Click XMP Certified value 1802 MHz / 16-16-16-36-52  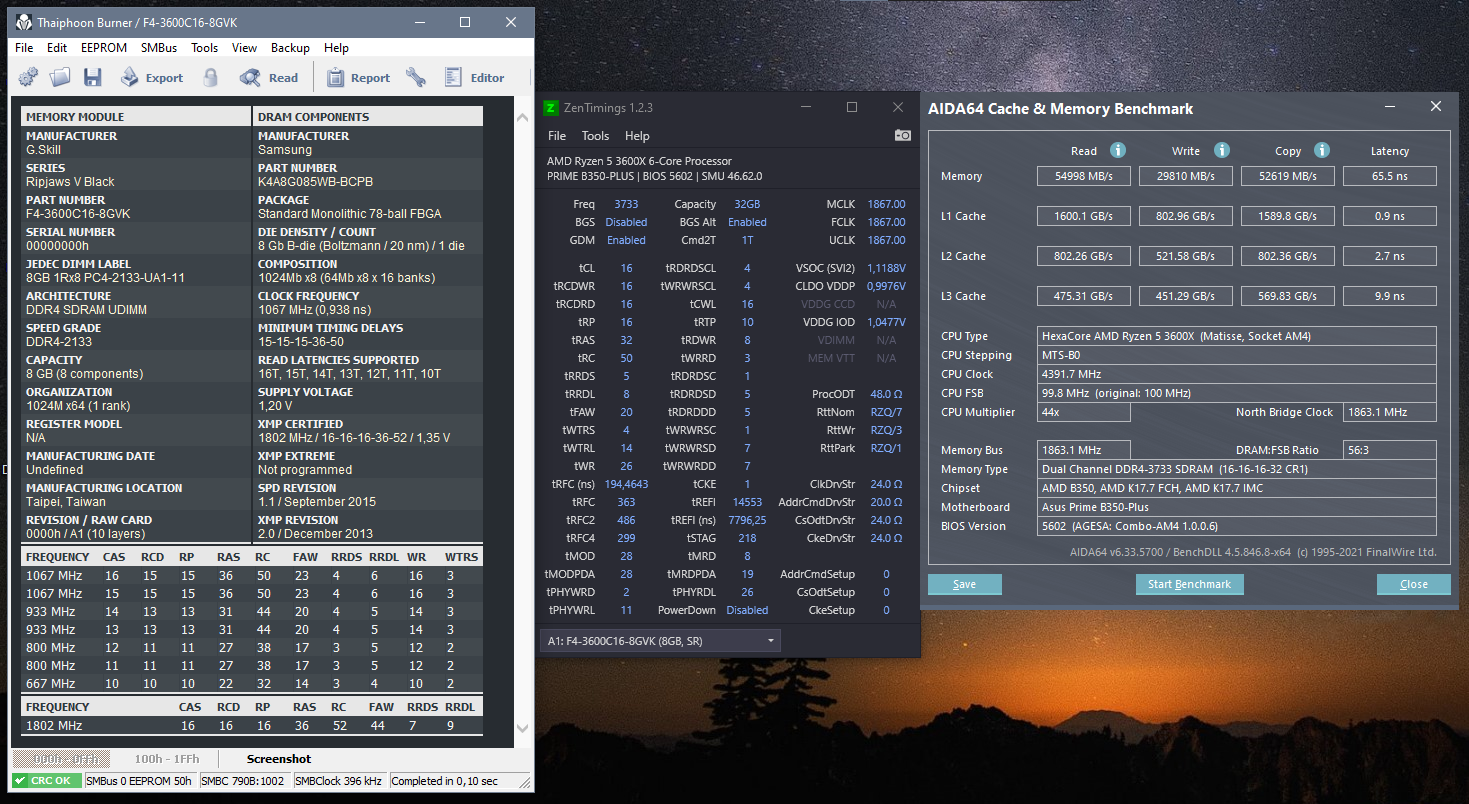(x=354, y=438)
